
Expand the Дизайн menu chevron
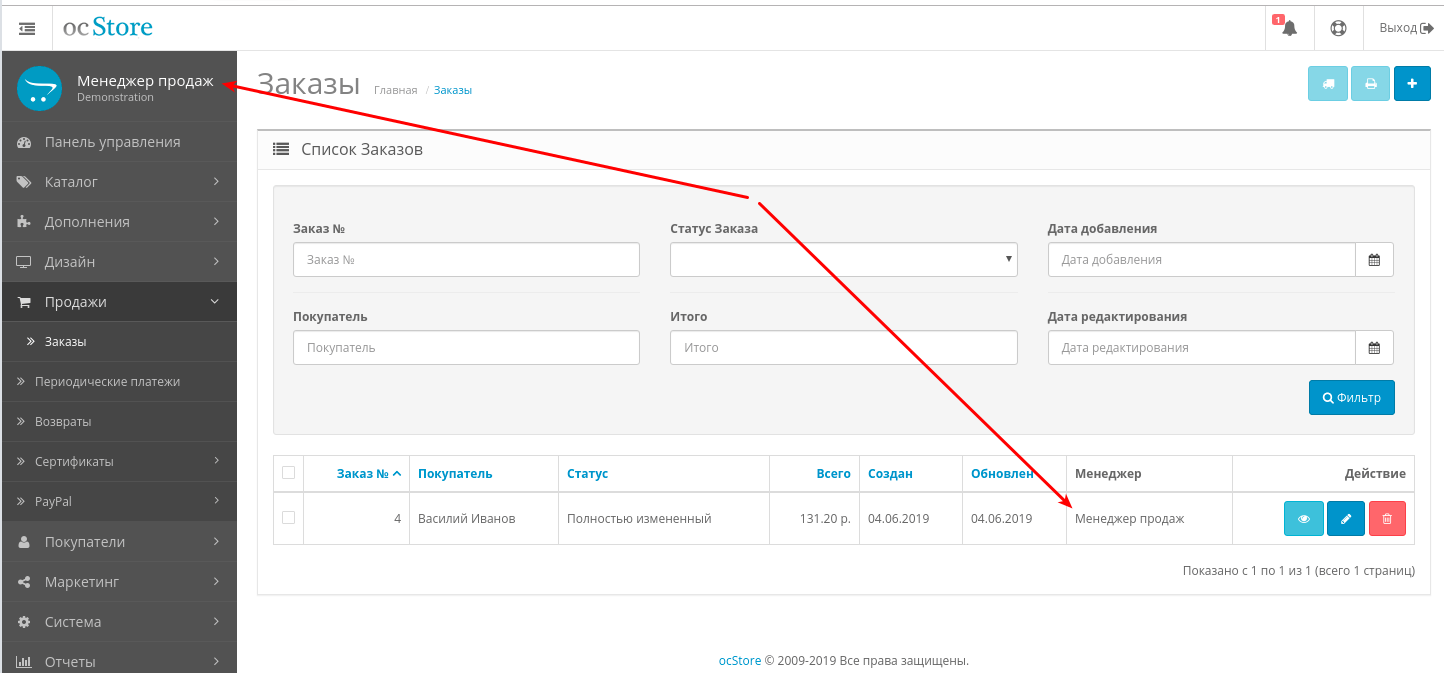pos(216,262)
